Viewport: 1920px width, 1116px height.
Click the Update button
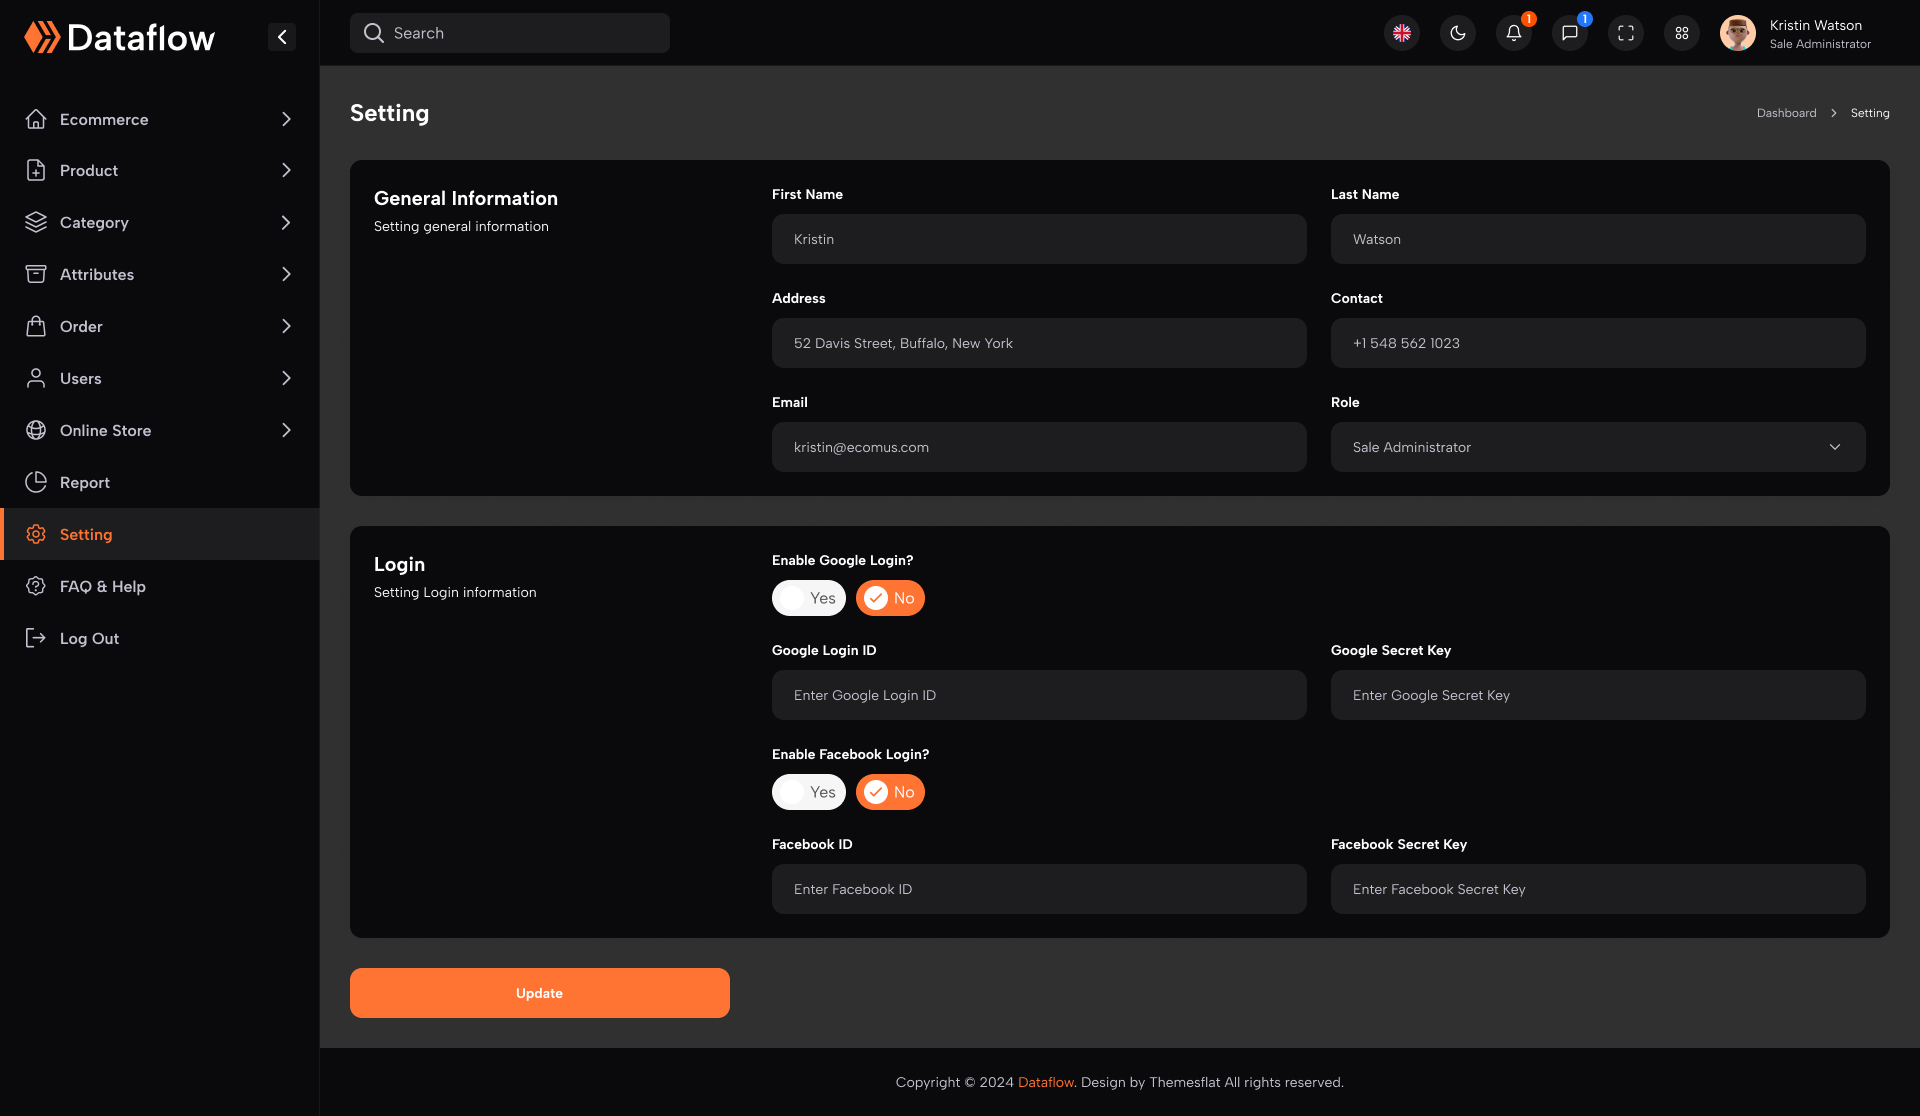click(x=539, y=992)
